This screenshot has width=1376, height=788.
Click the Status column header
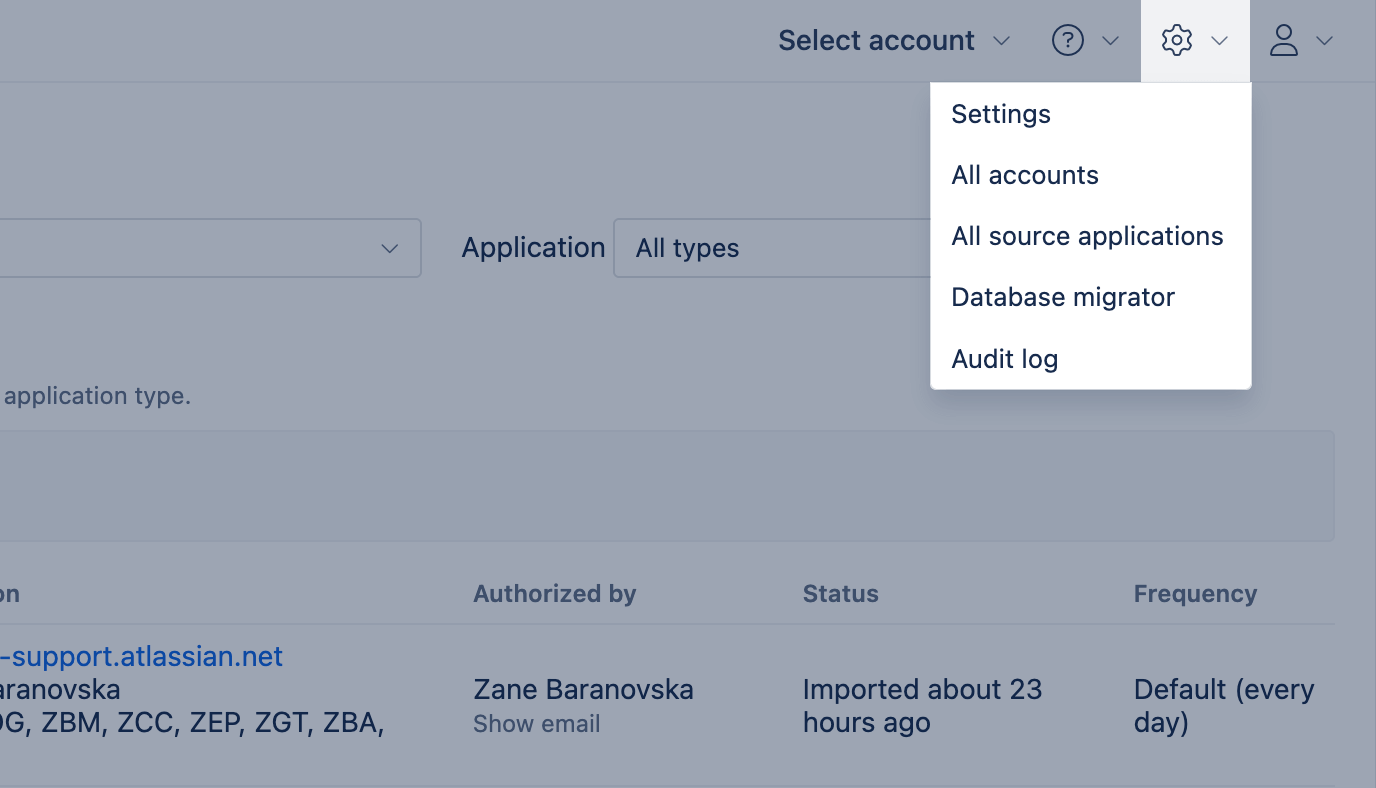click(x=841, y=594)
